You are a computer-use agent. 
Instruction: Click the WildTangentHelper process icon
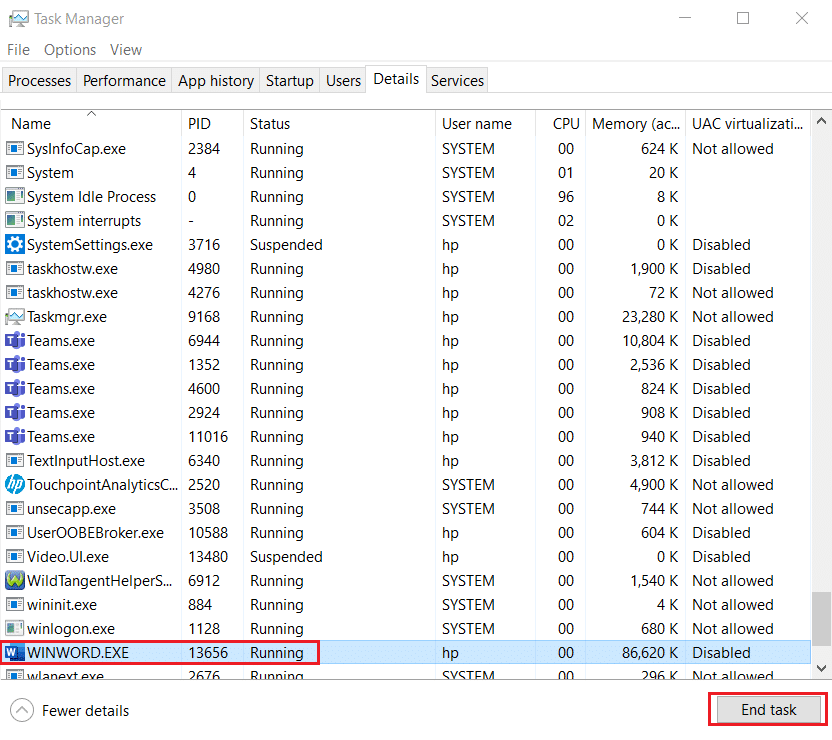tap(14, 581)
